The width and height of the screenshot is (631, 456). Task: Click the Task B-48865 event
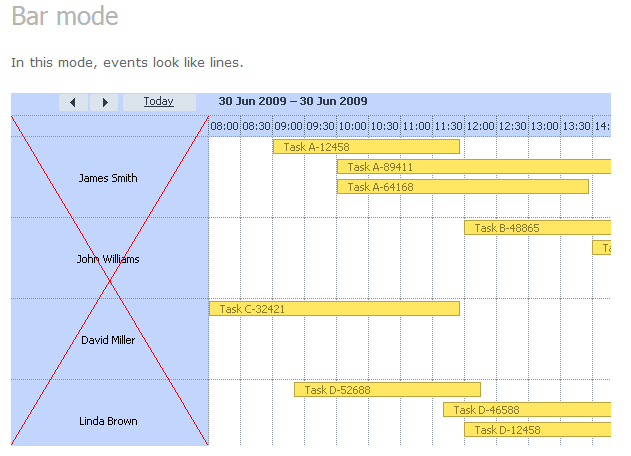[536, 228]
